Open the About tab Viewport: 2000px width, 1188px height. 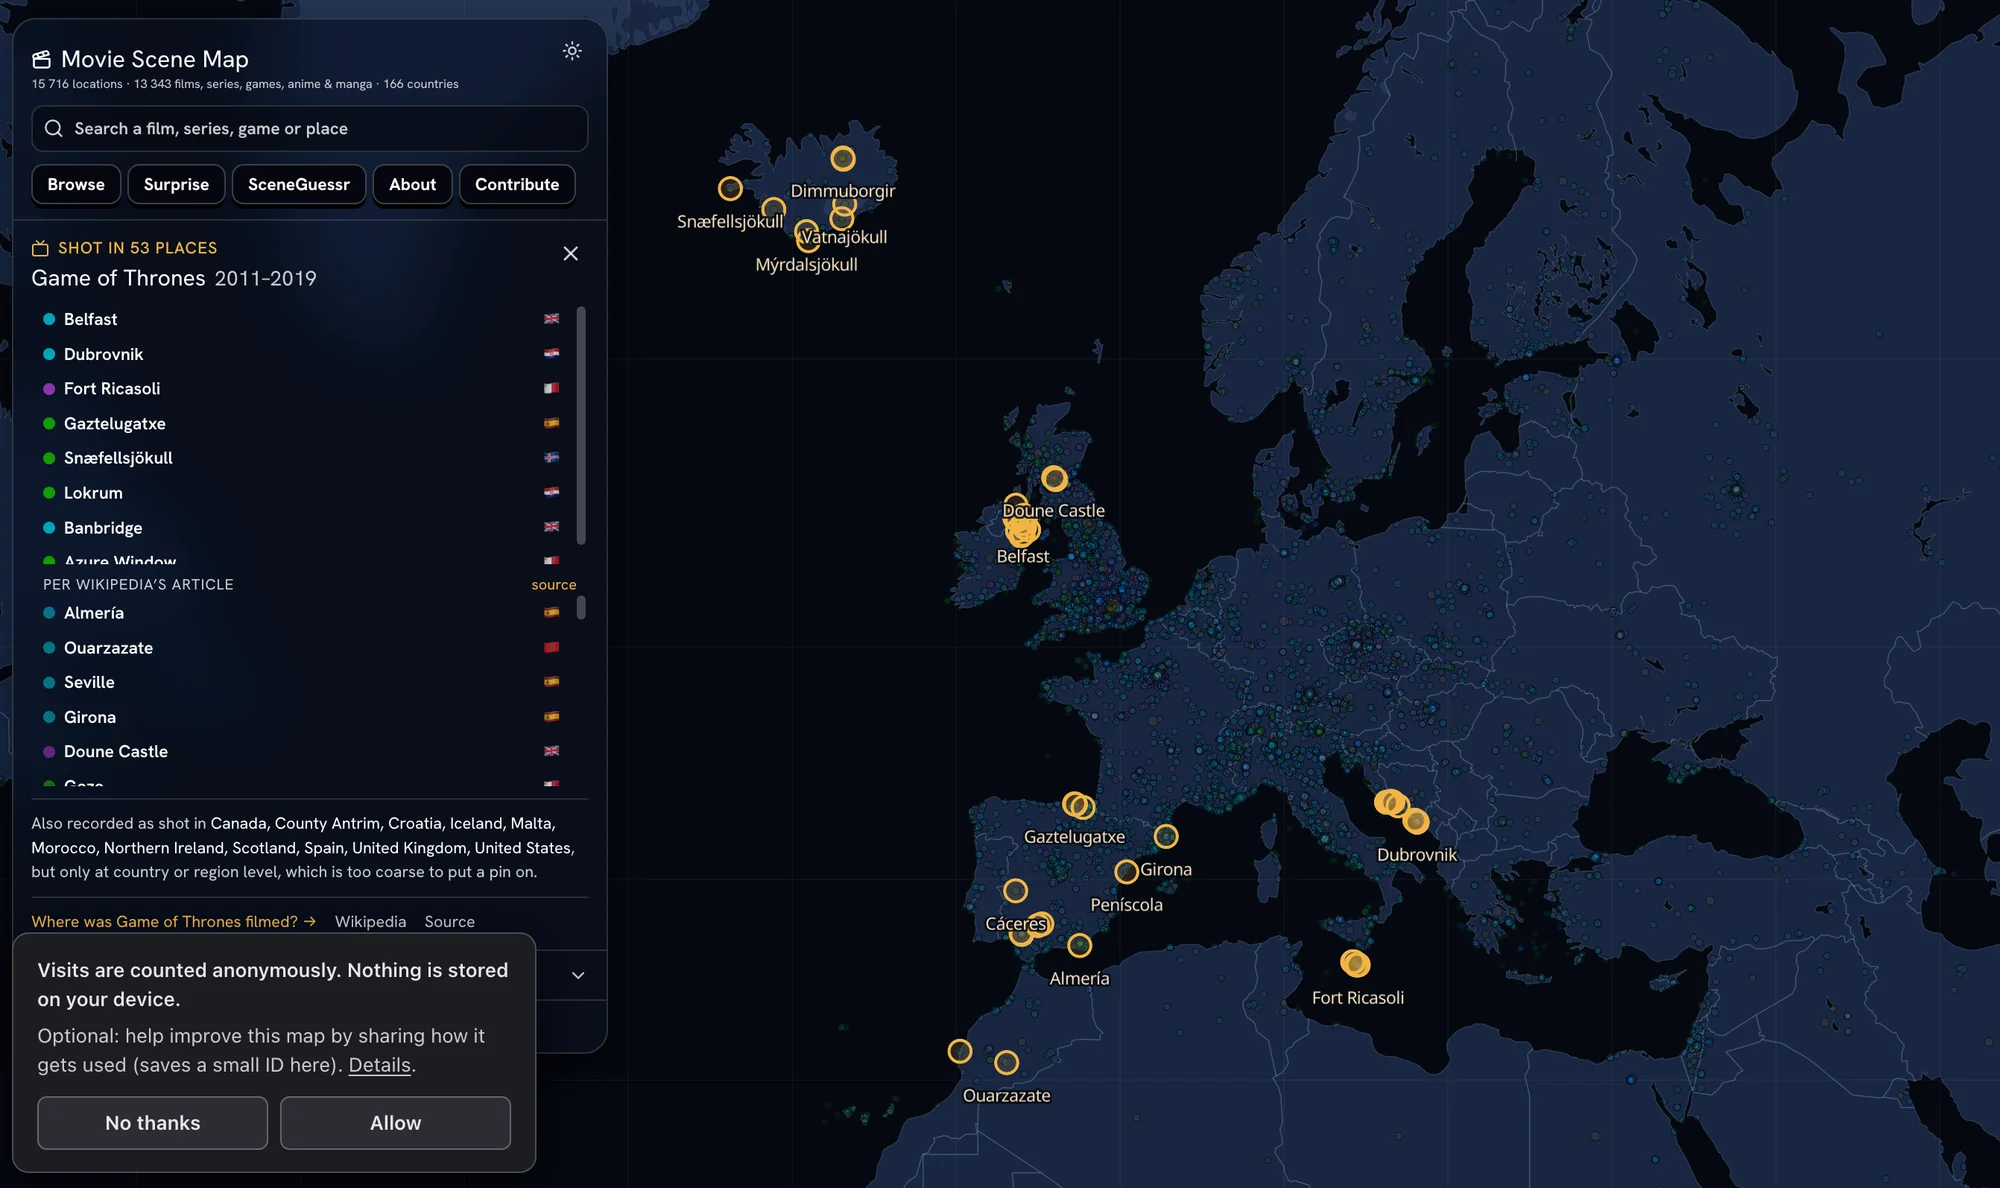click(x=413, y=185)
